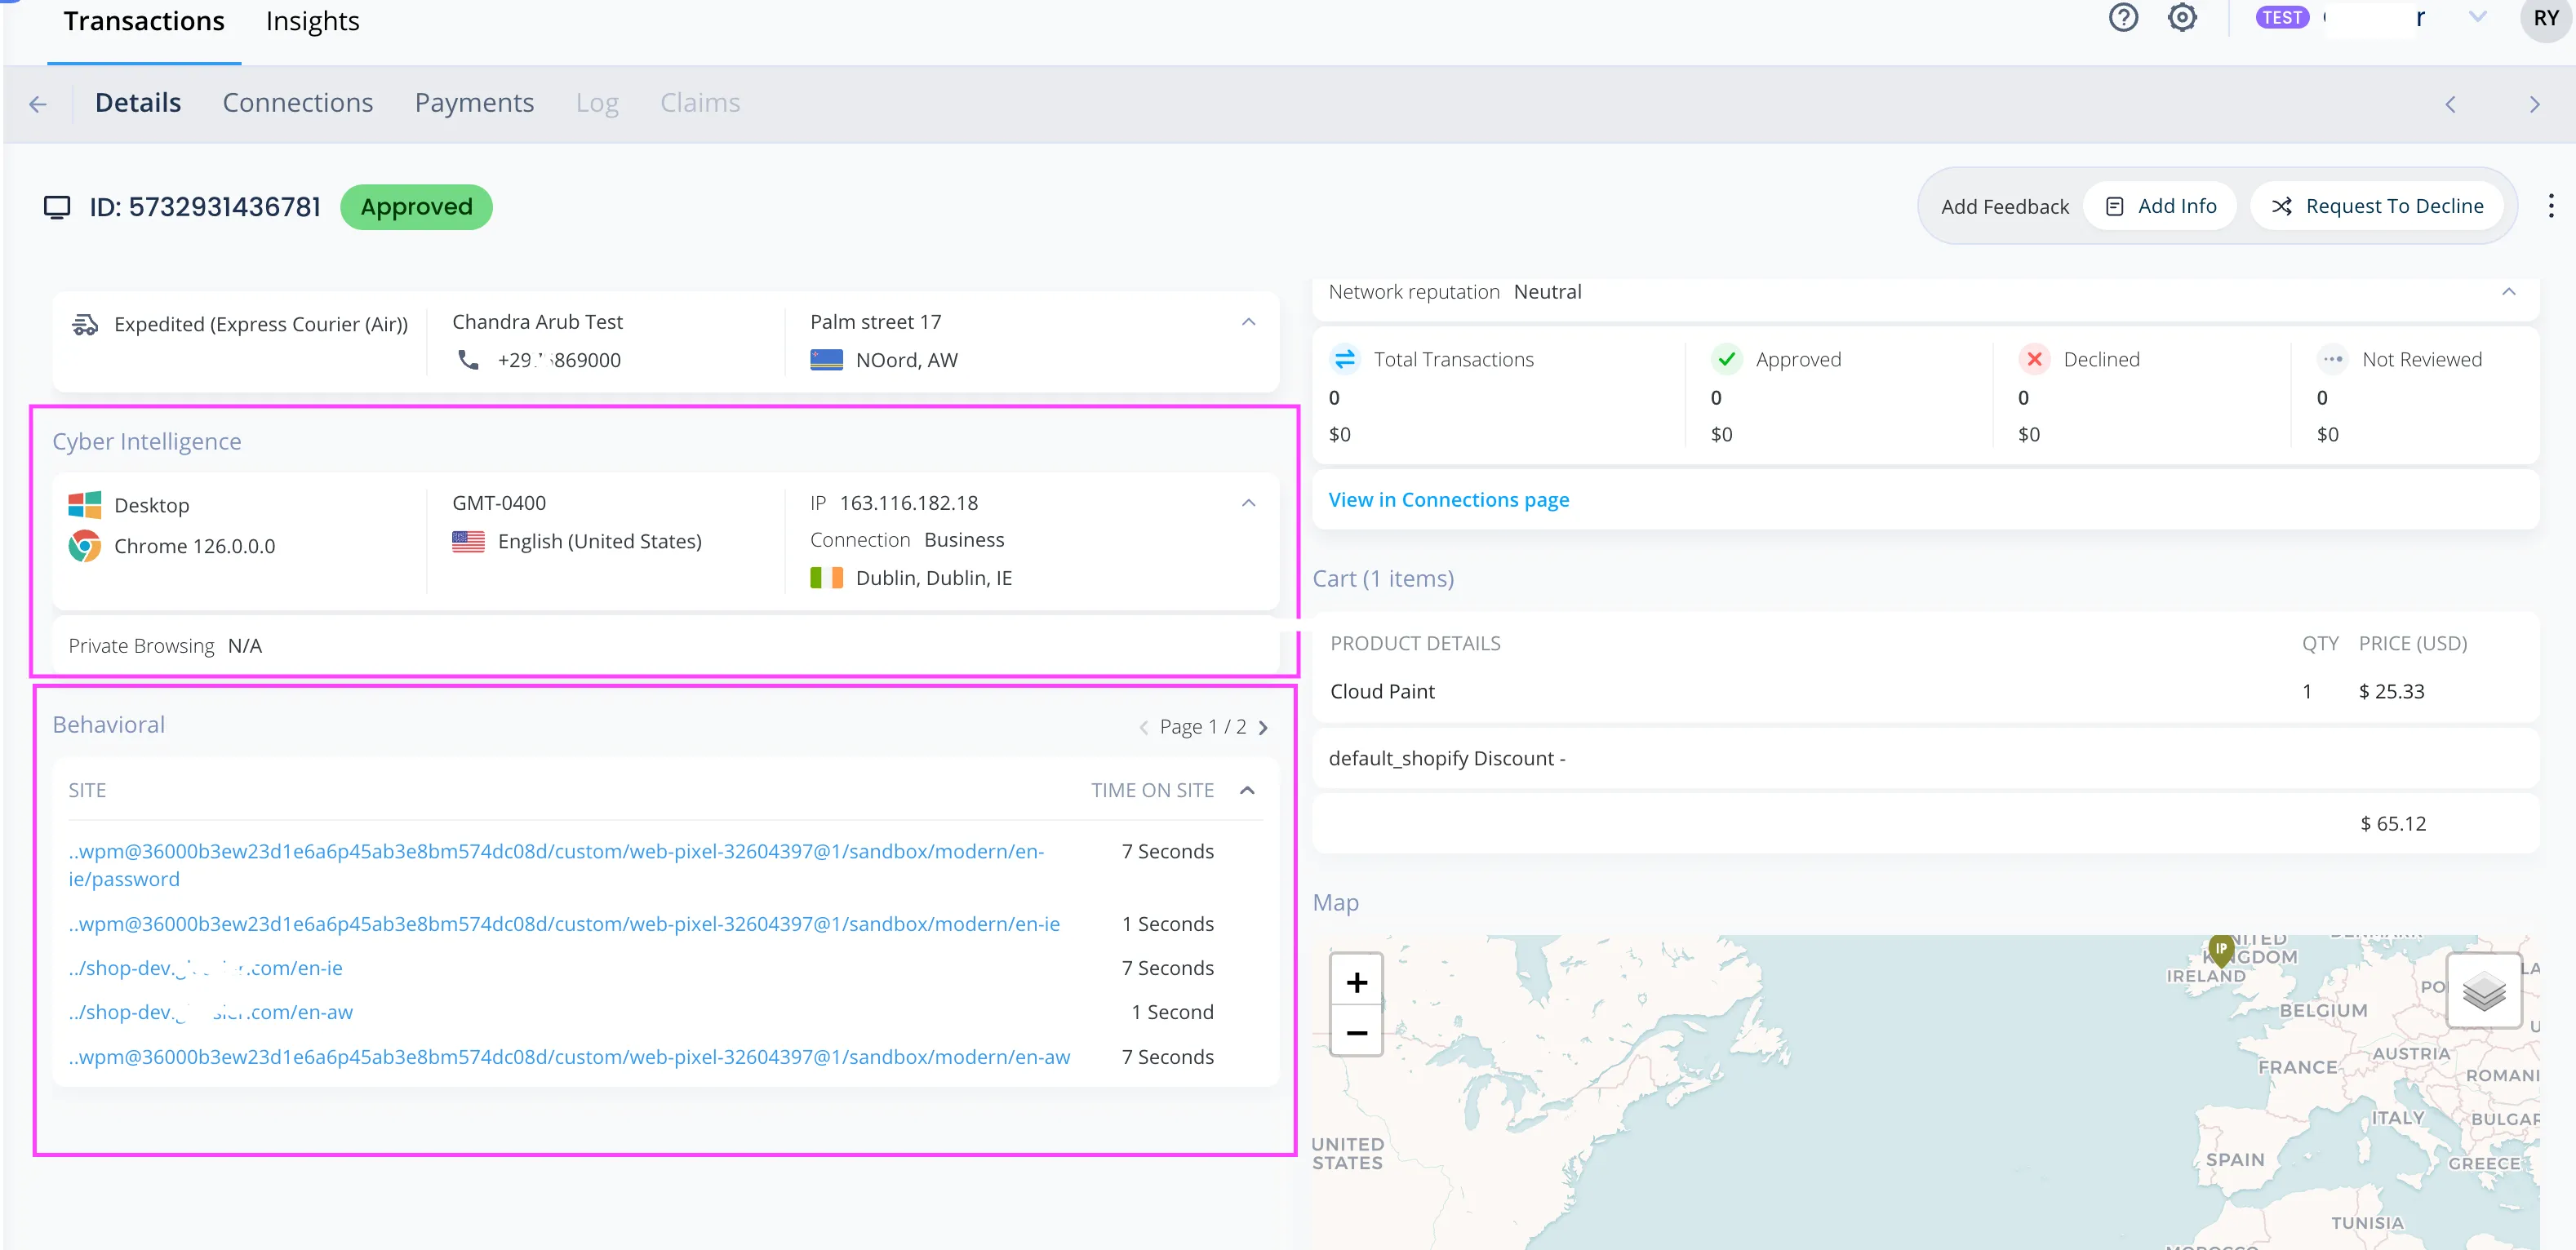
Task: Open the shop-dev en-ie site link
Action: tap(205, 968)
